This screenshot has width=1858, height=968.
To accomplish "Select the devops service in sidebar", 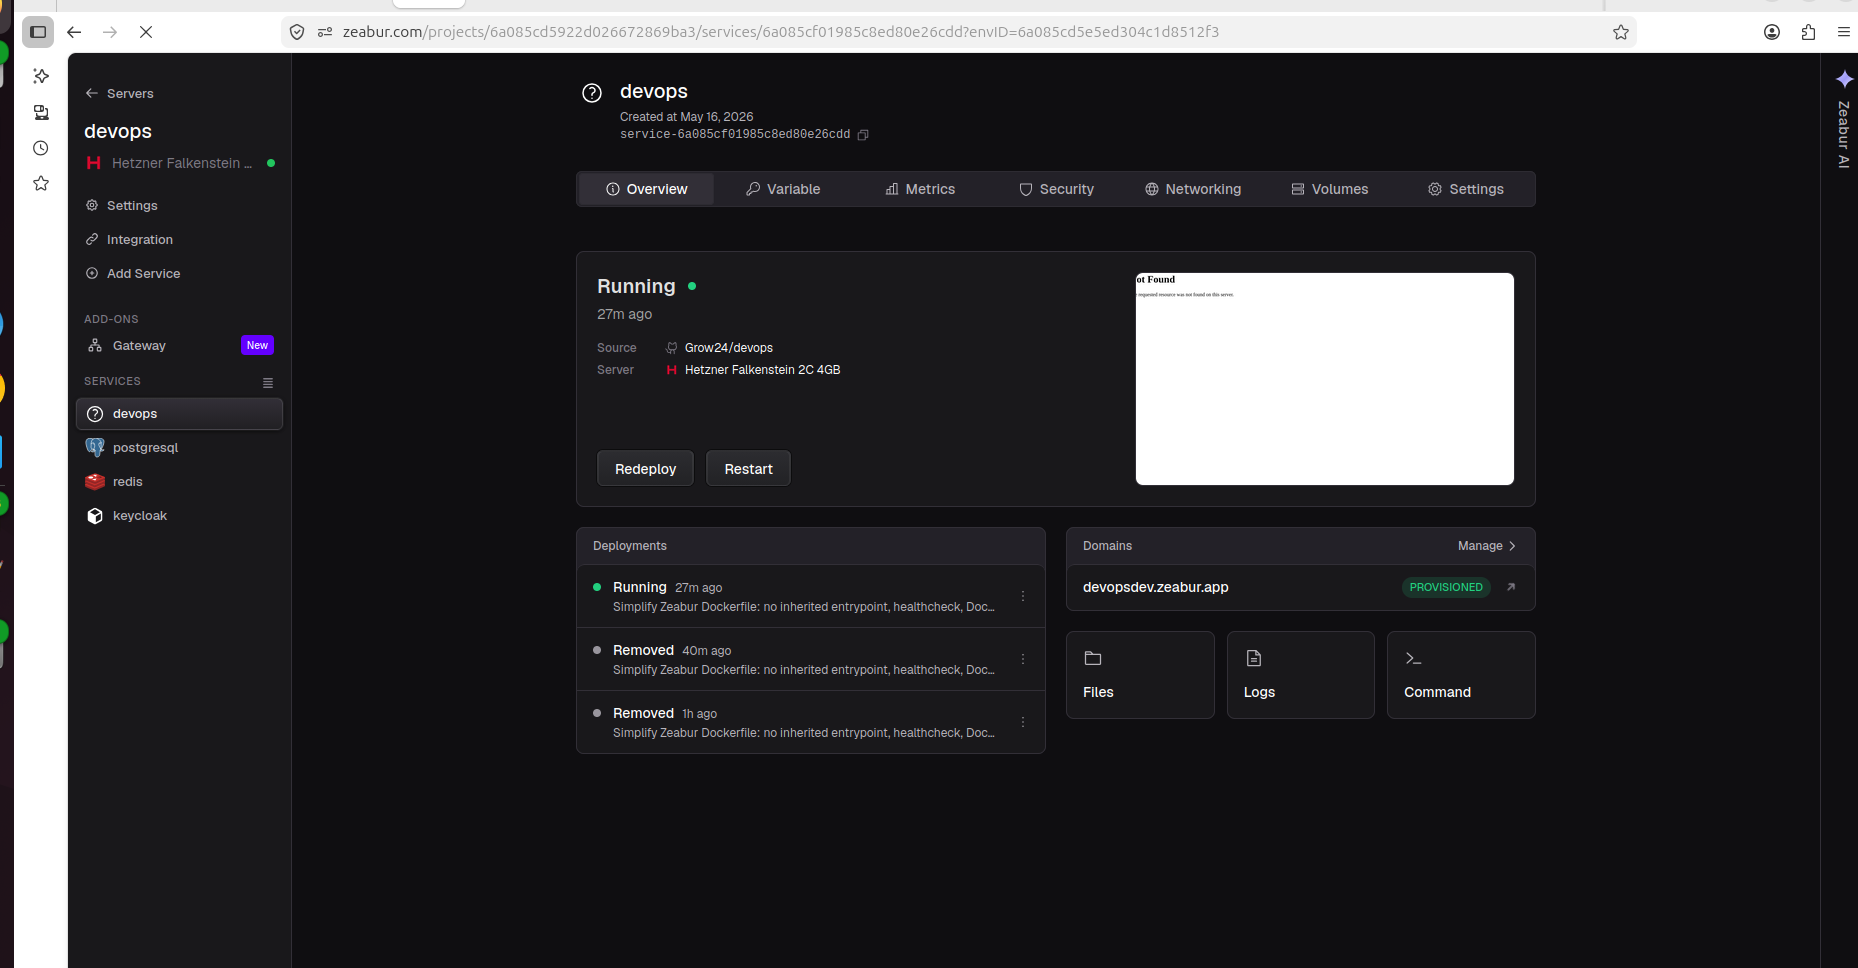I will click(x=180, y=414).
